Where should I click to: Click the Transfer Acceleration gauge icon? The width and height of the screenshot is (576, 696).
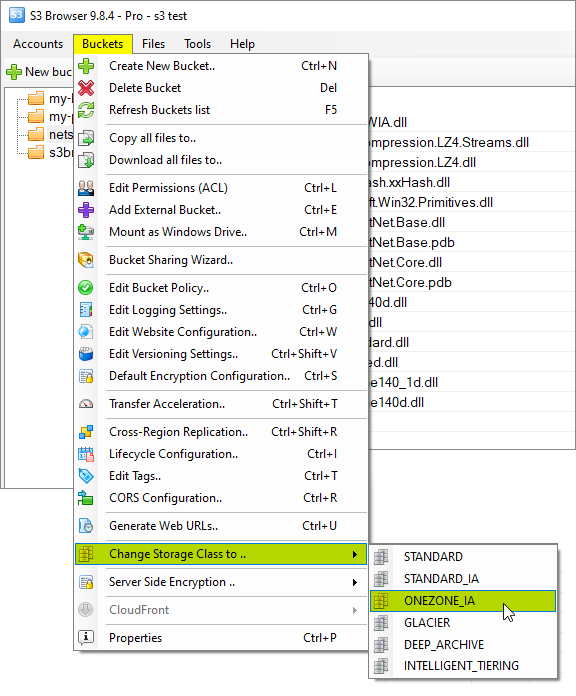[86, 404]
